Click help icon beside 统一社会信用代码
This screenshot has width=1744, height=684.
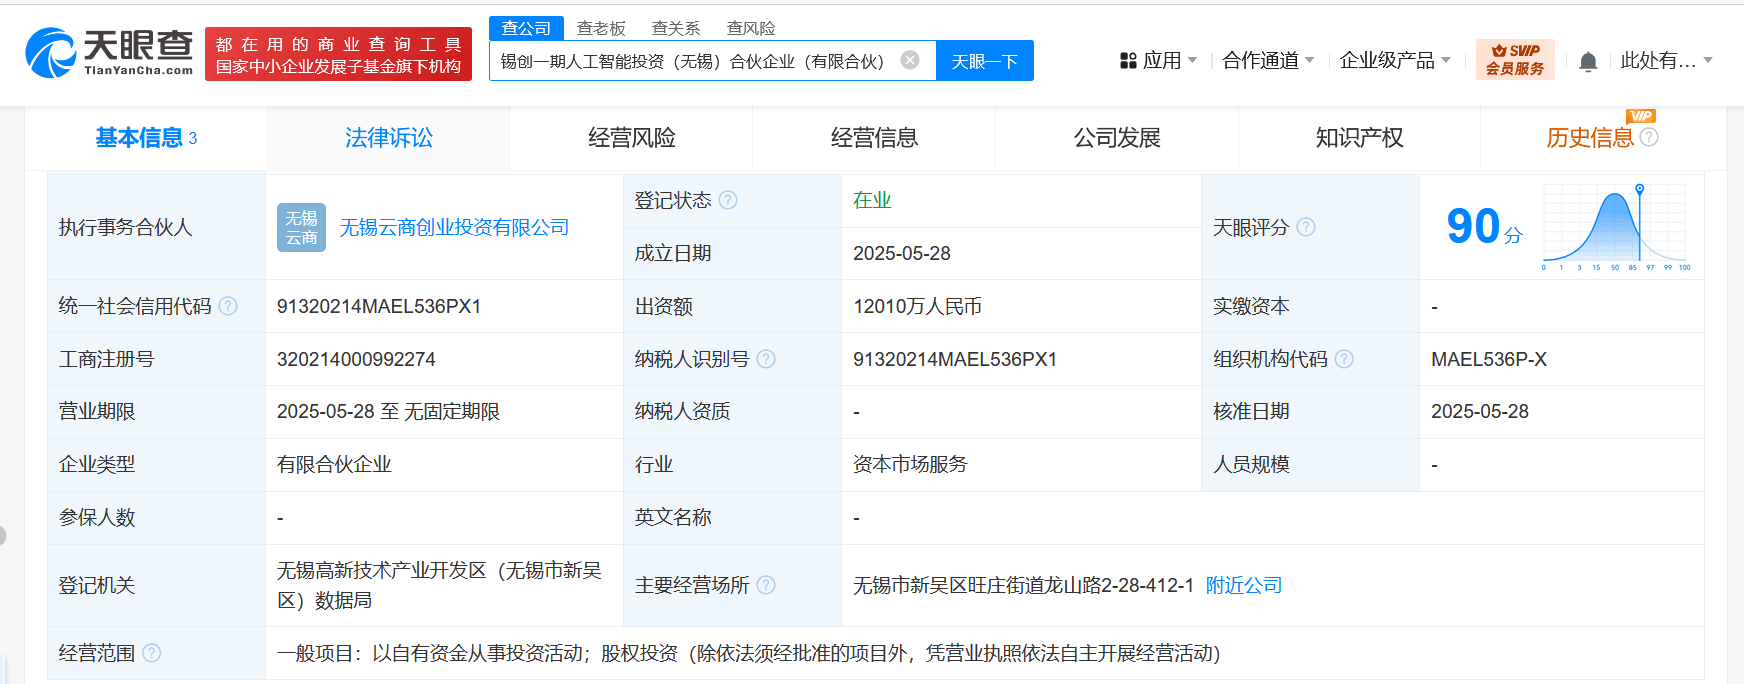(x=228, y=306)
